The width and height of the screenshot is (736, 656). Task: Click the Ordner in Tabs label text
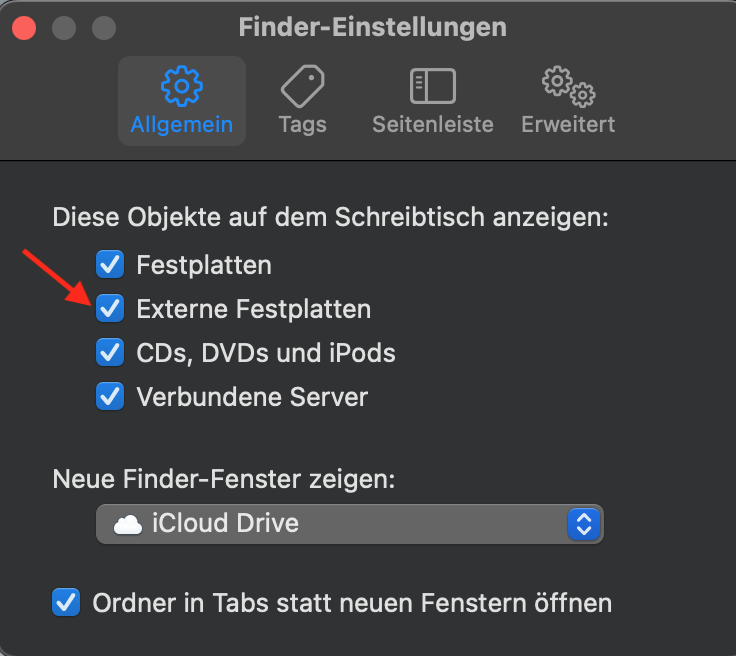[351, 603]
